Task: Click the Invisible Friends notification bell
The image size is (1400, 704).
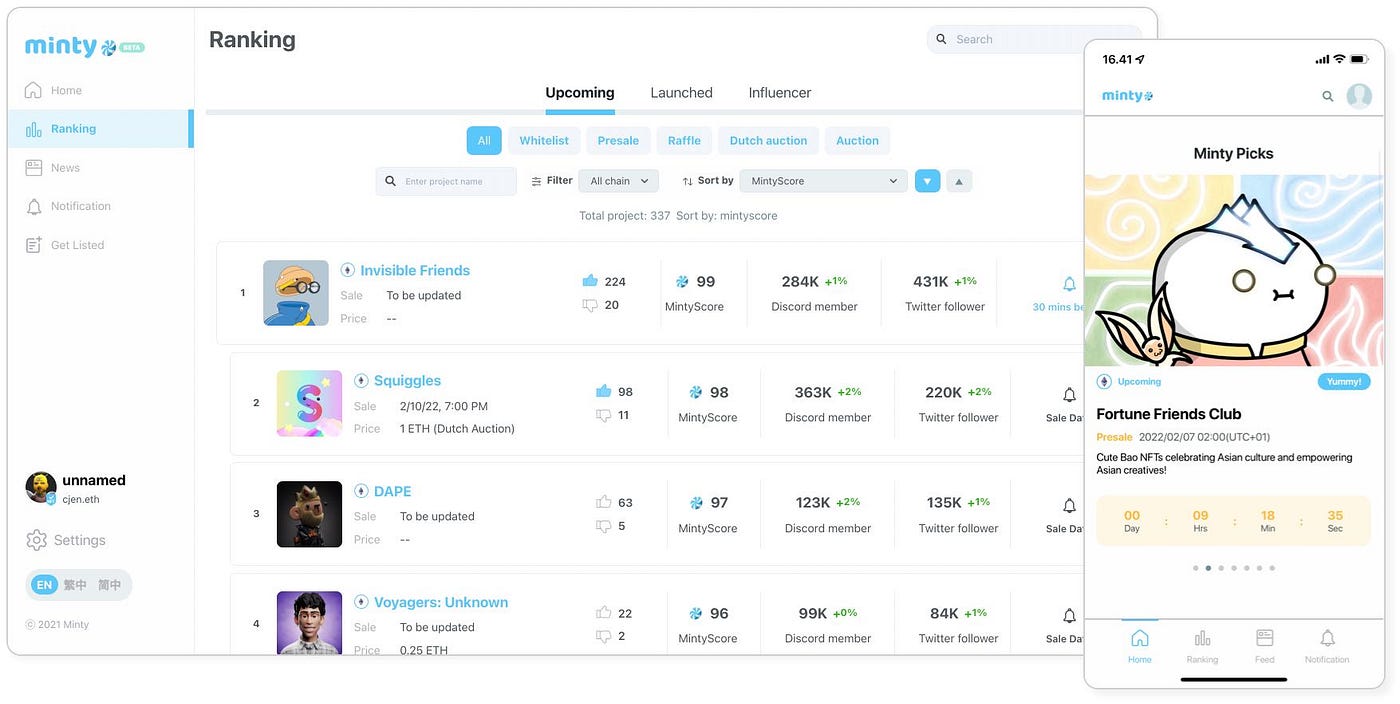Action: click(1069, 284)
